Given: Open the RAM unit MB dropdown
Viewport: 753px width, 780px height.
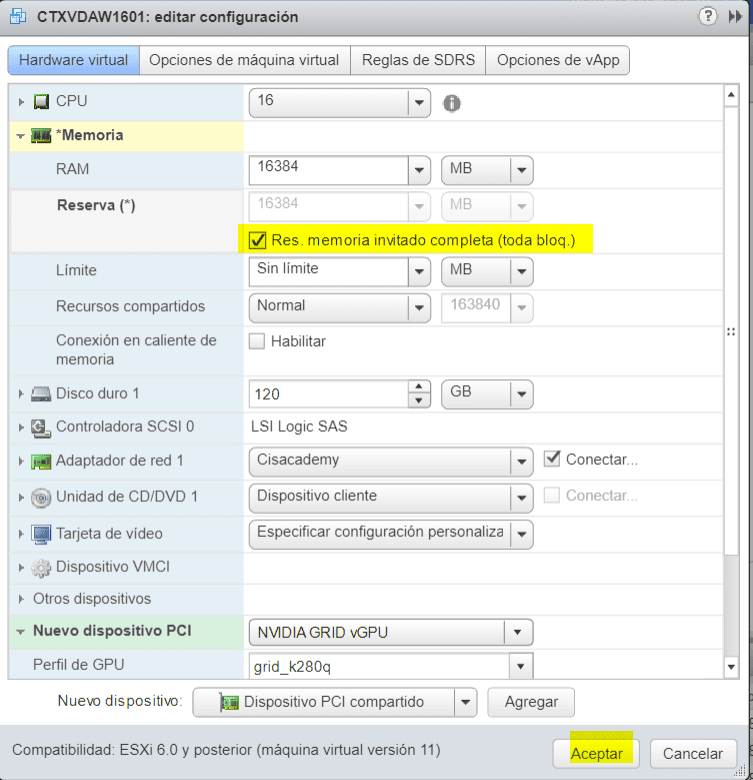Looking at the screenshot, I should point(487,170).
